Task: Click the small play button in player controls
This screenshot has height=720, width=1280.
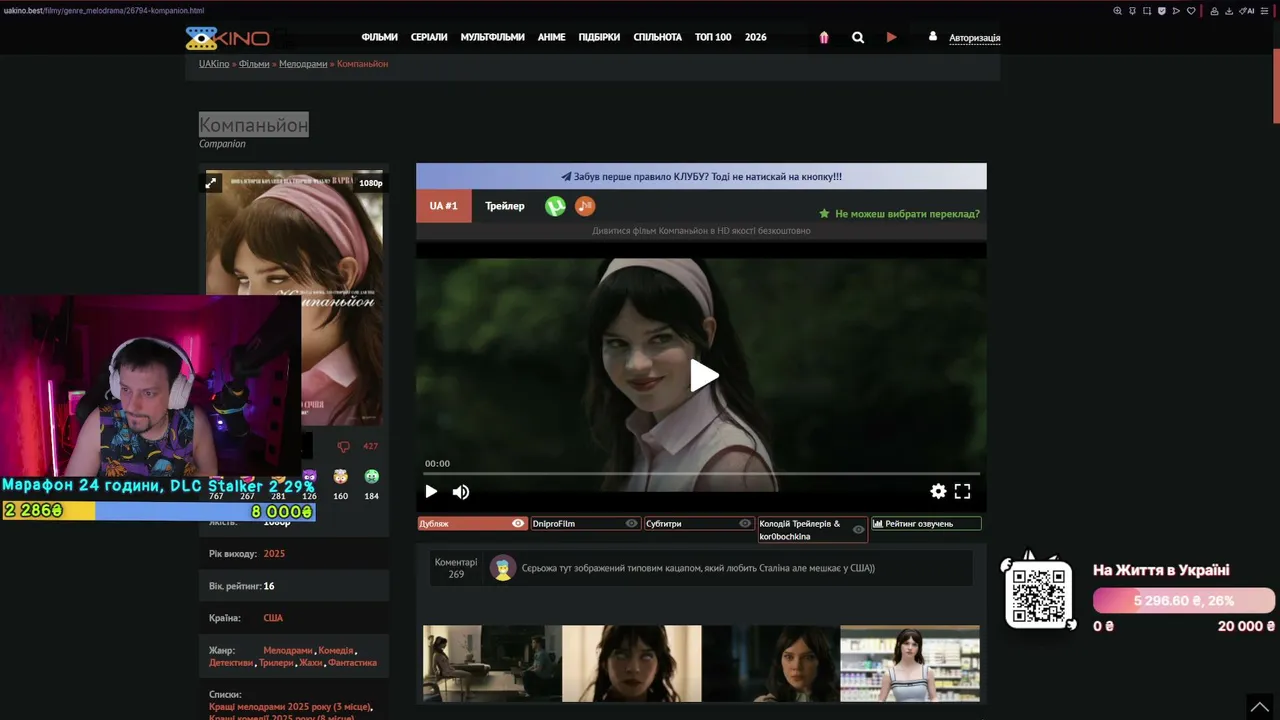Action: (x=431, y=492)
